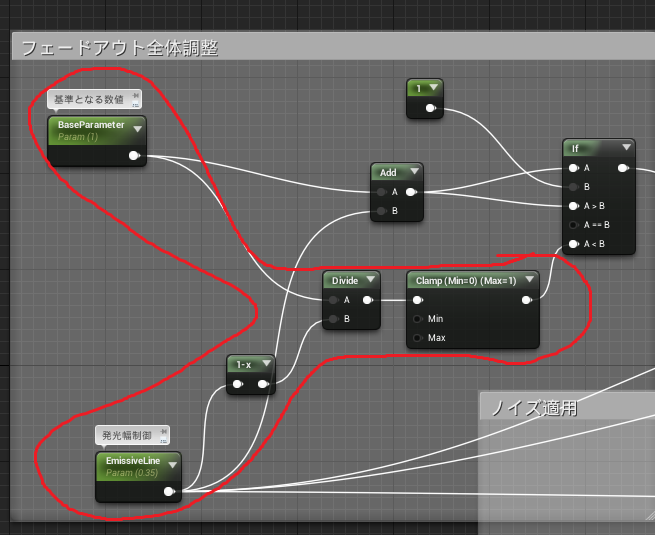Select the EmissiveLine node title
655x535 pixels.
[133, 461]
